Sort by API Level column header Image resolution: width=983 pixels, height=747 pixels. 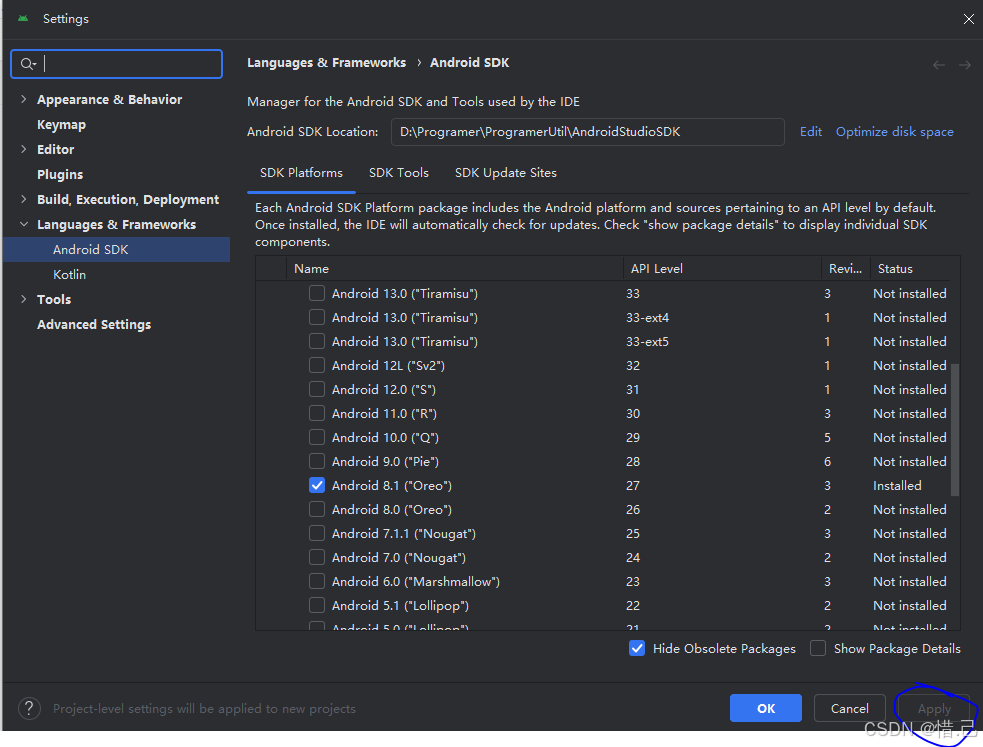[722, 268]
